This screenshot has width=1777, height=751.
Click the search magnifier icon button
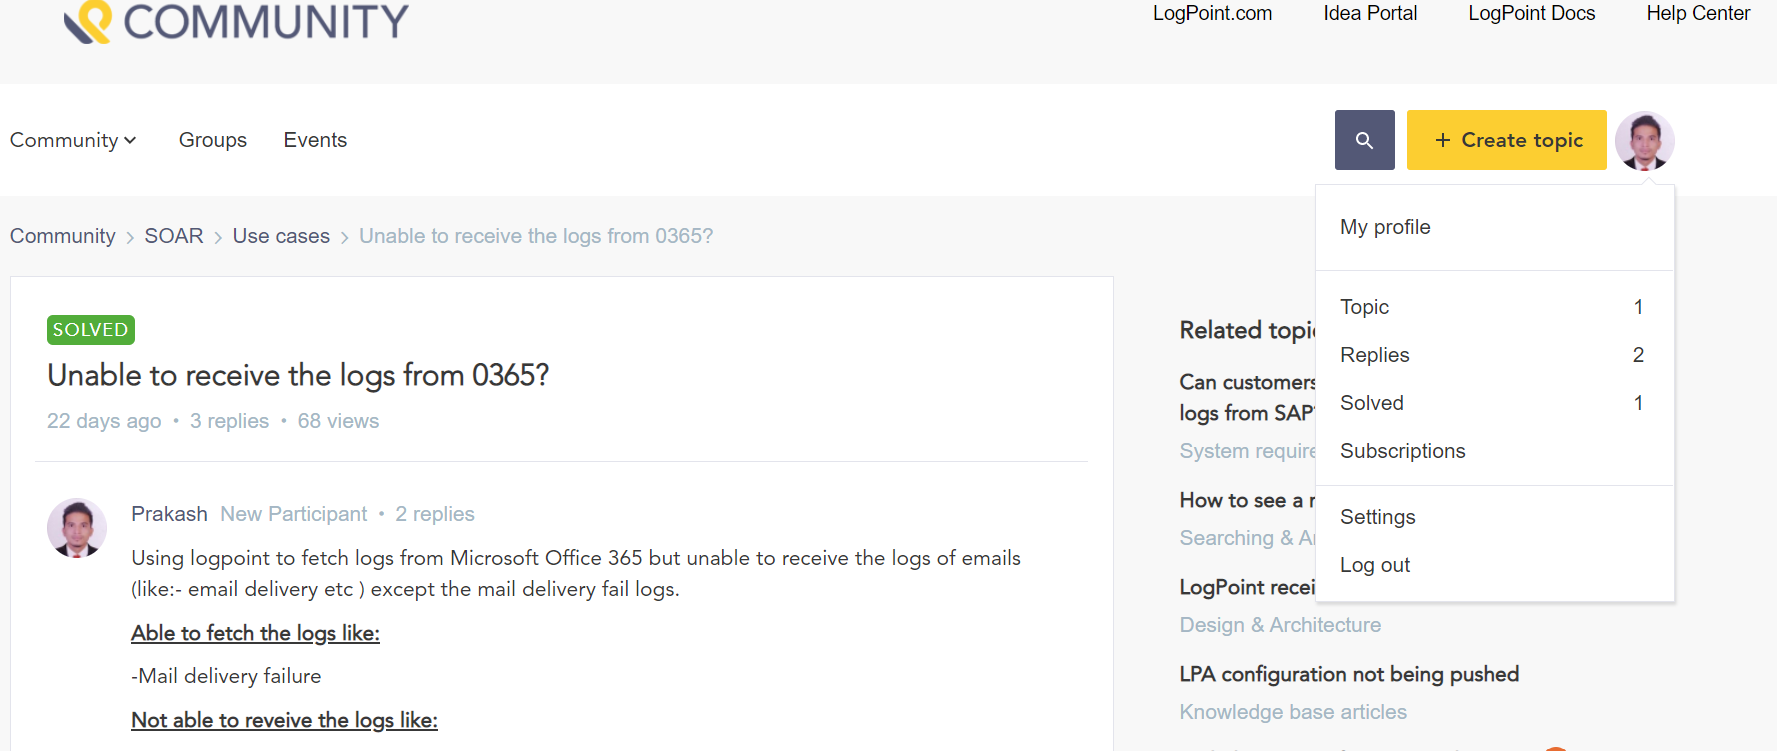click(1364, 140)
